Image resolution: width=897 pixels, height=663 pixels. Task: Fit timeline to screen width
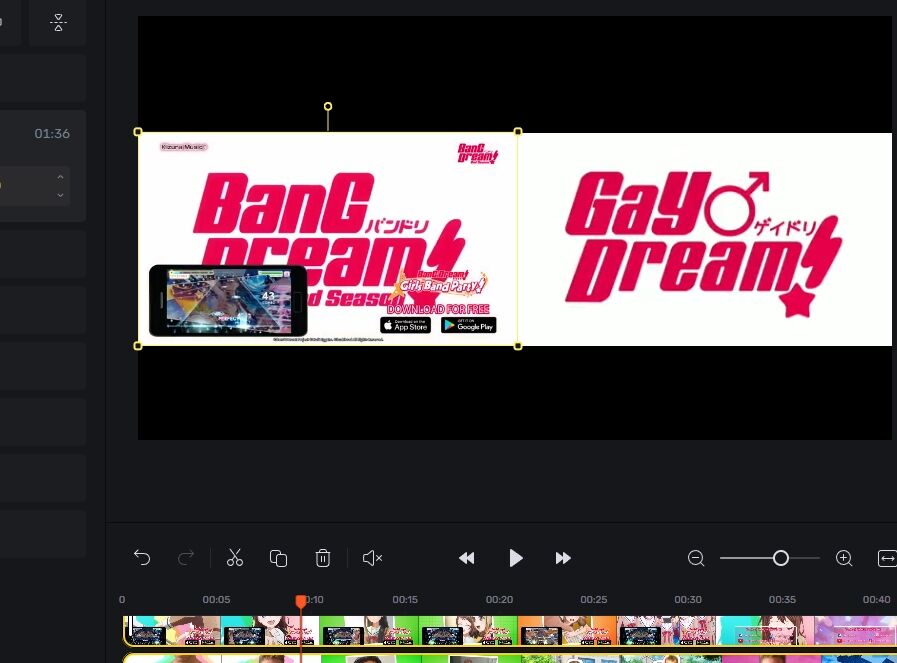pos(887,558)
